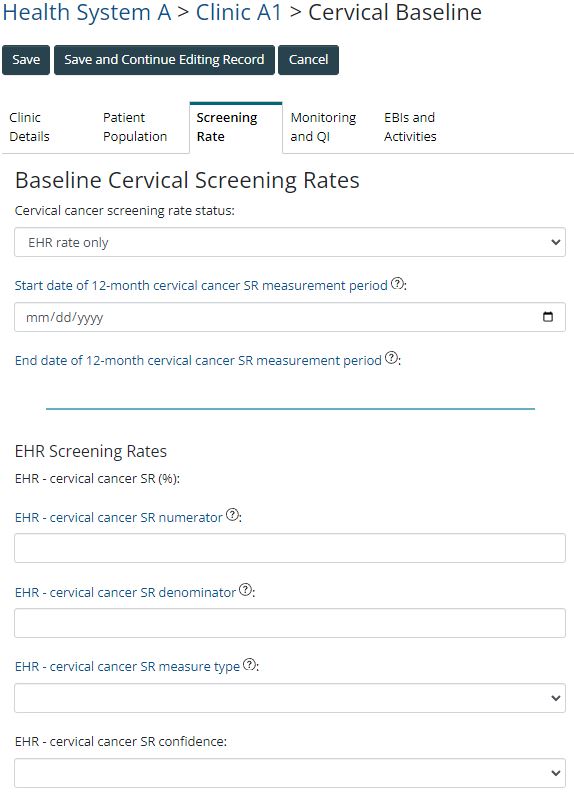Screen dimensions: 574x799
Task: Open the Monitoring and QI tab
Action: [323, 127]
